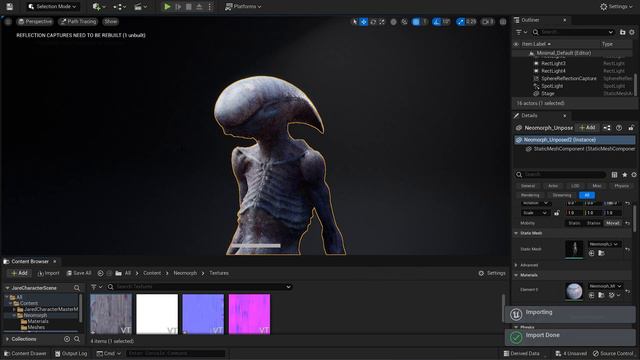Save the current level with disk icon
This screenshot has width=640, height=360.
point(9,7)
